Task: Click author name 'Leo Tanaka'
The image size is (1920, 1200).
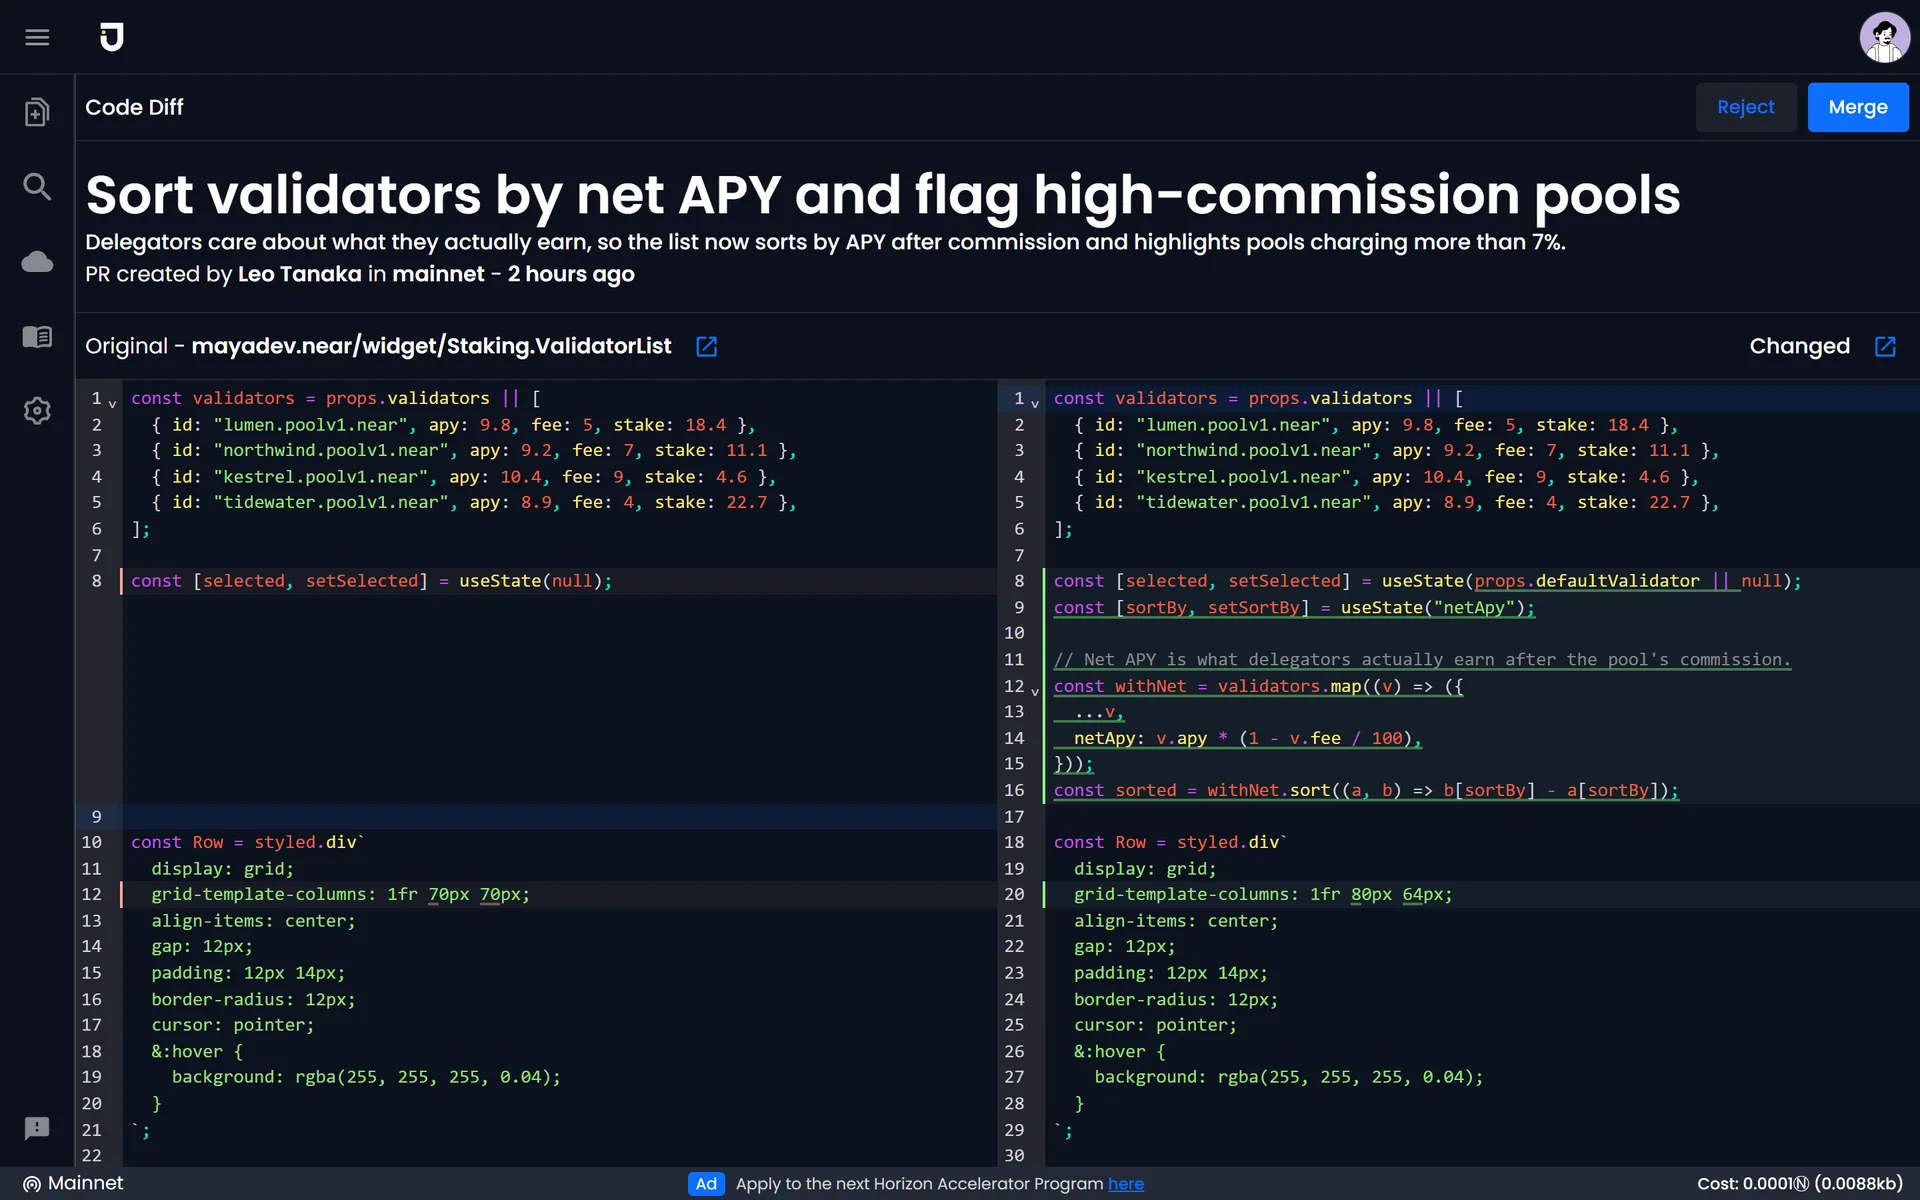Action: 299,274
